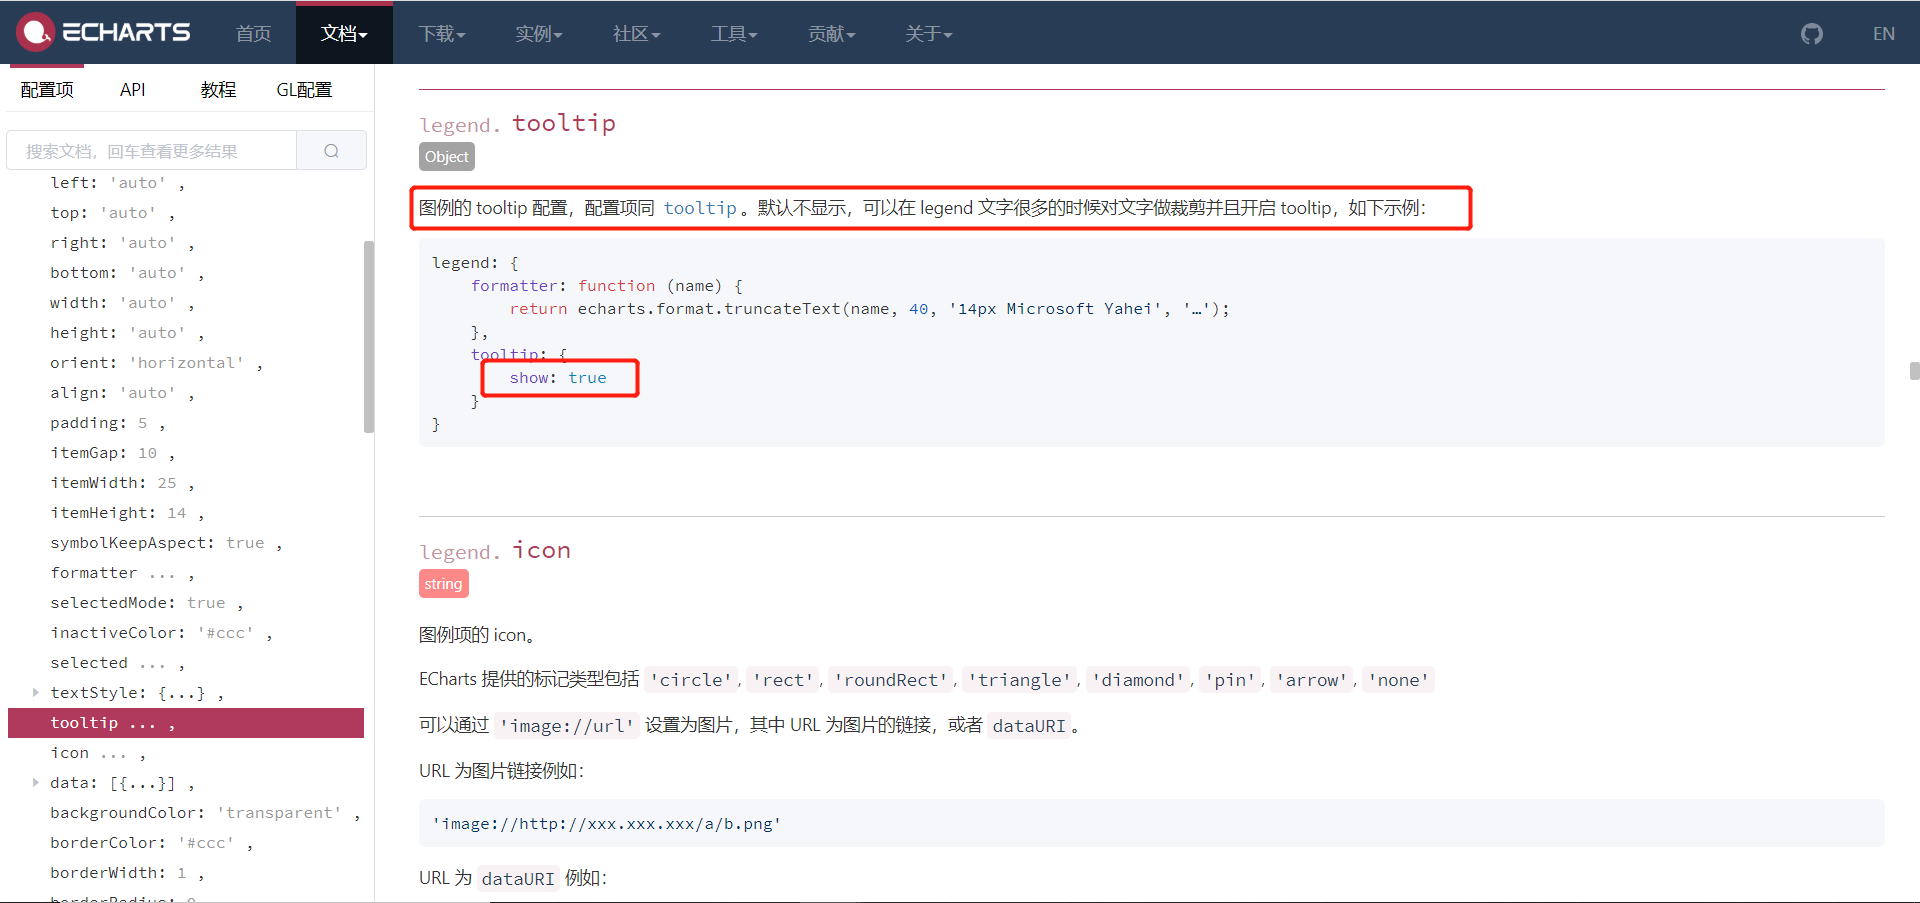Open the 下载 dropdown menu
Viewport: 1920px width, 903px height.
442,34
